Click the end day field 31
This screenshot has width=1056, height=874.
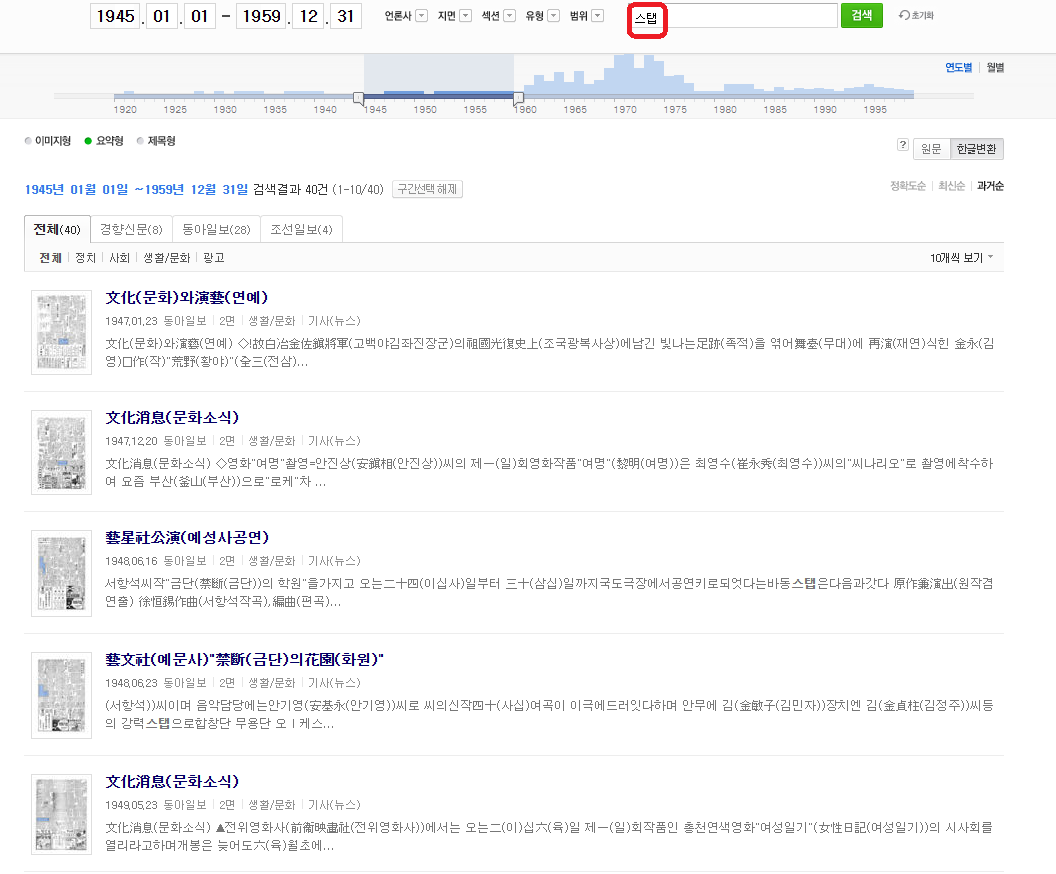click(x=345, y=16)
